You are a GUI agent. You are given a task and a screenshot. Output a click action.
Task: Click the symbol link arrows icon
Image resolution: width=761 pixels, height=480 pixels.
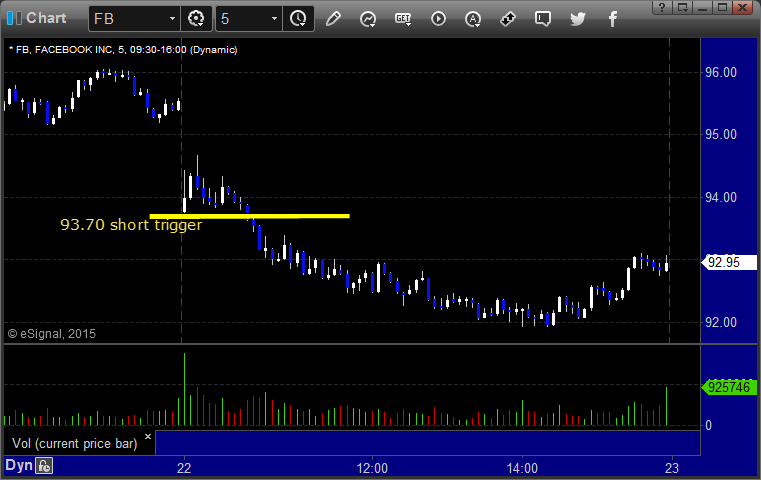pyautogui.click(x=508, y=19)
